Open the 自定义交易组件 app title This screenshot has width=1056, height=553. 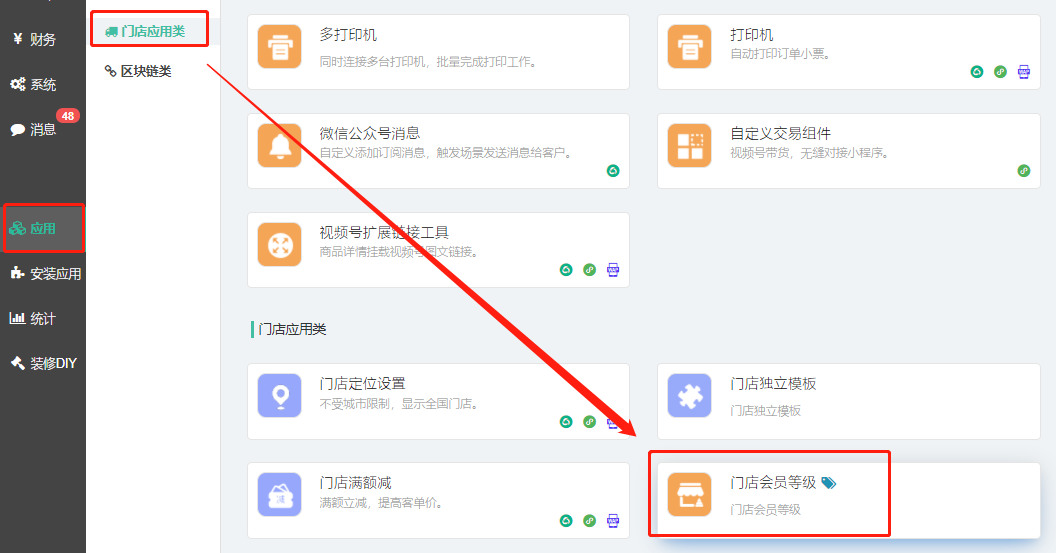pos(781,133)
